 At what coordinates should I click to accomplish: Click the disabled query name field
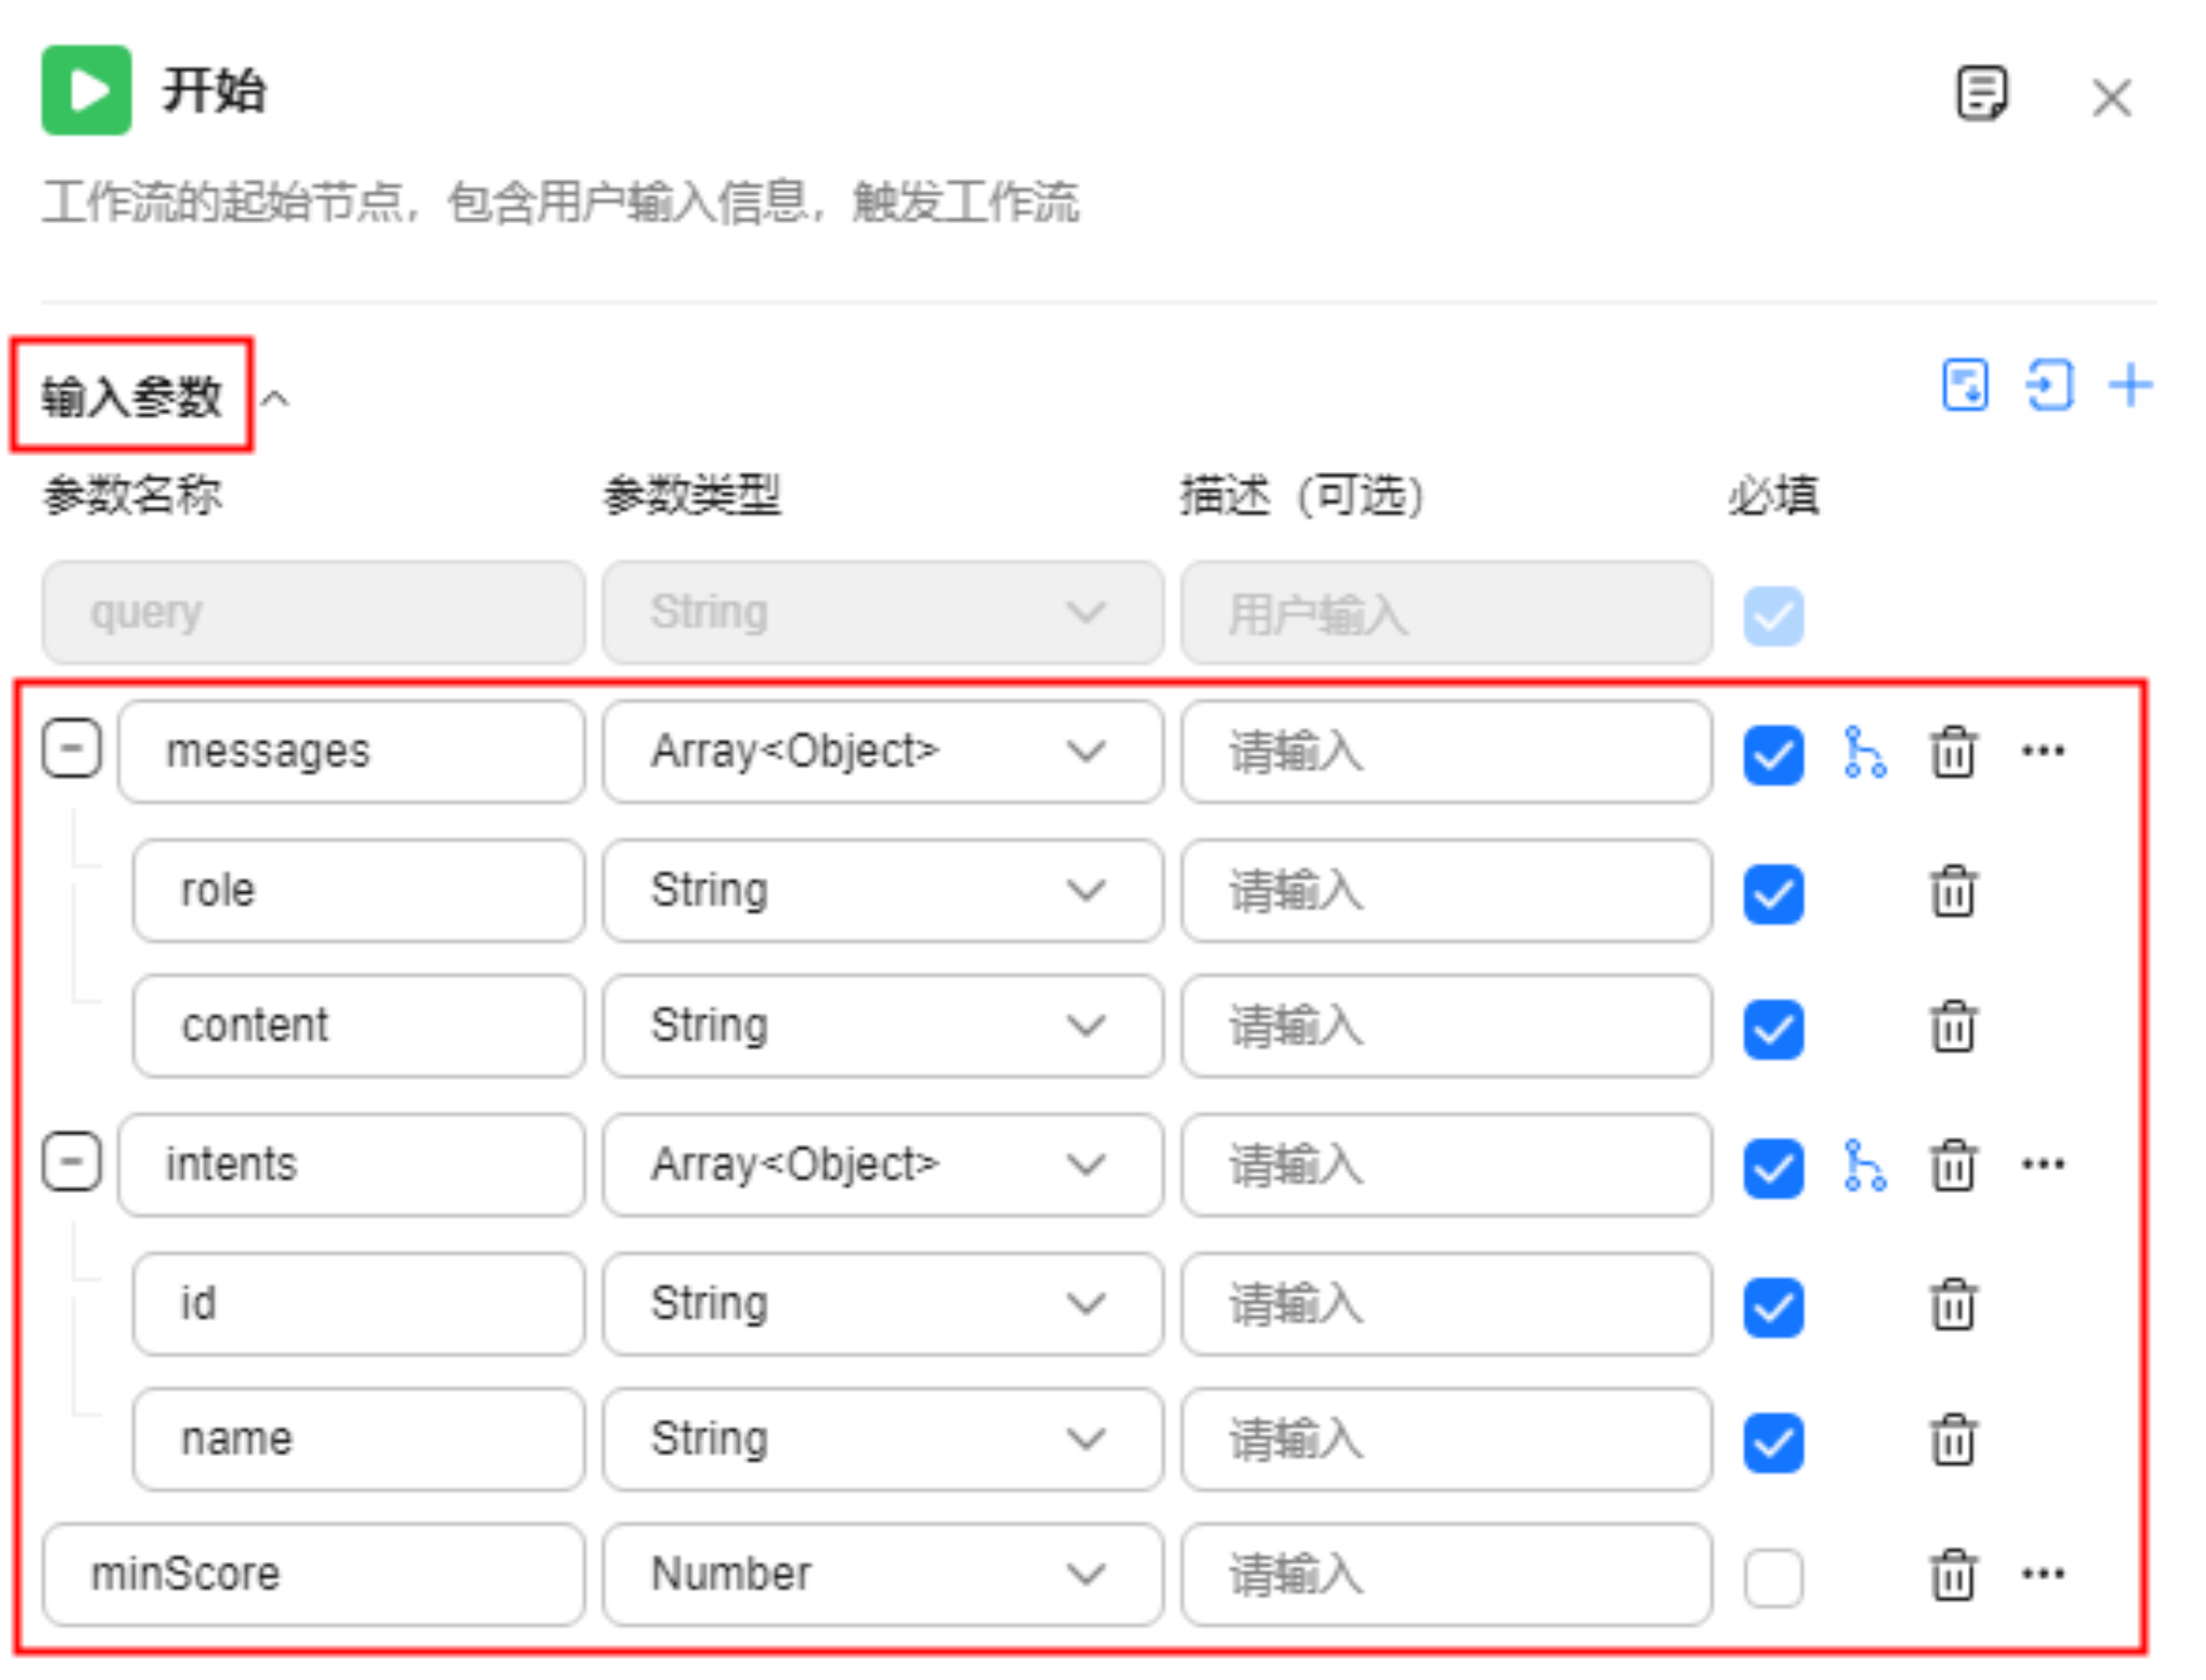314,613
